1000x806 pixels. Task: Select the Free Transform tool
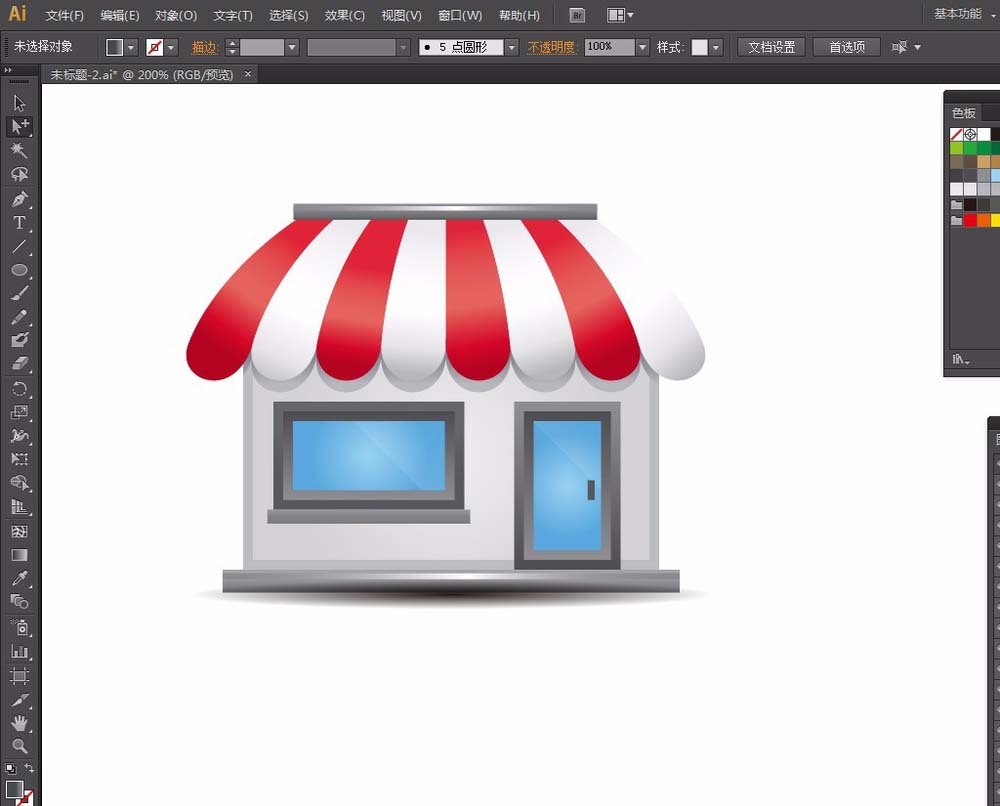pyautogui.click(x=19, y=458)
